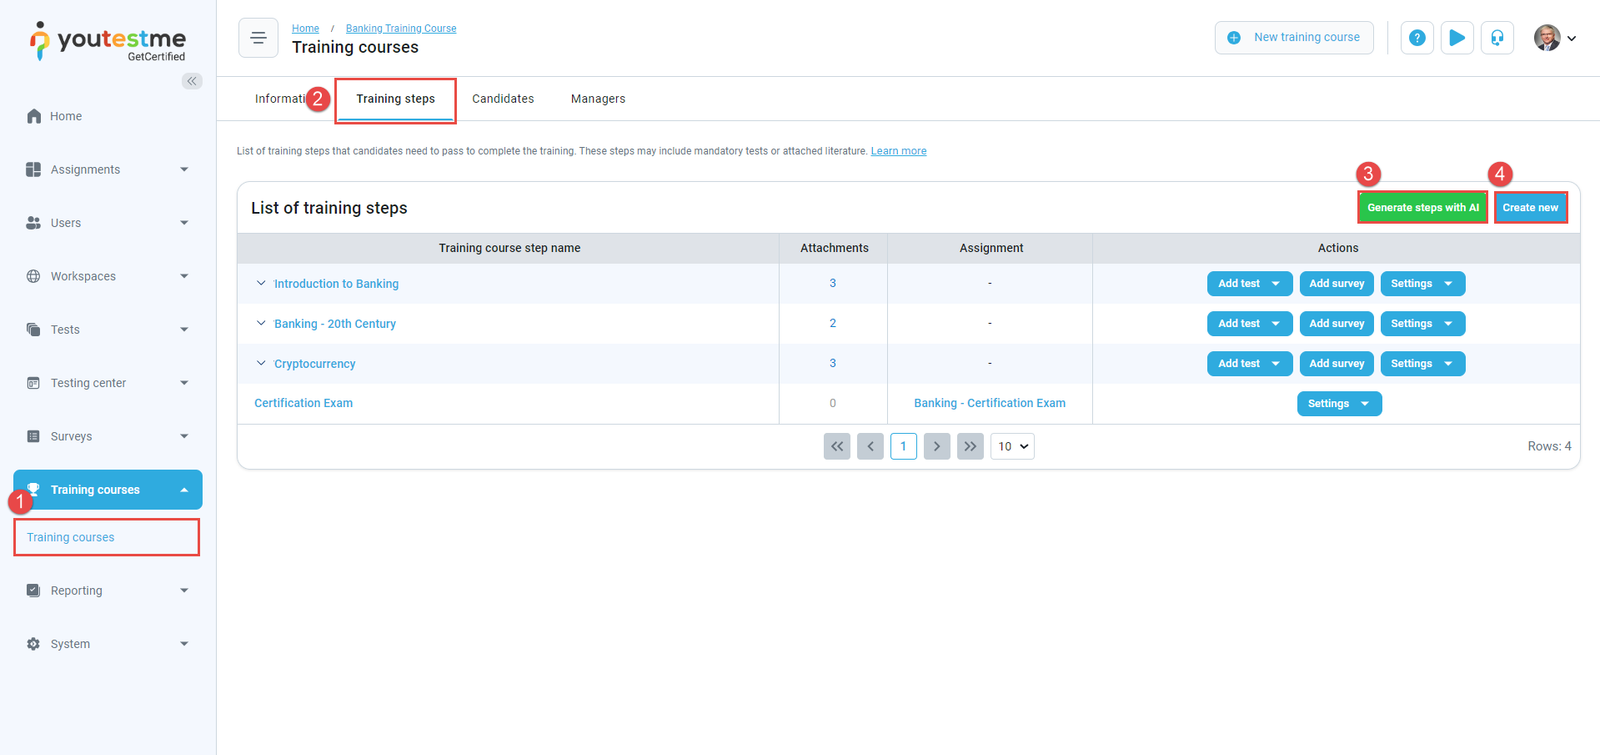The image size is (1600, 755).
Task: Click the Create new button
Action: click(1530, 208)
